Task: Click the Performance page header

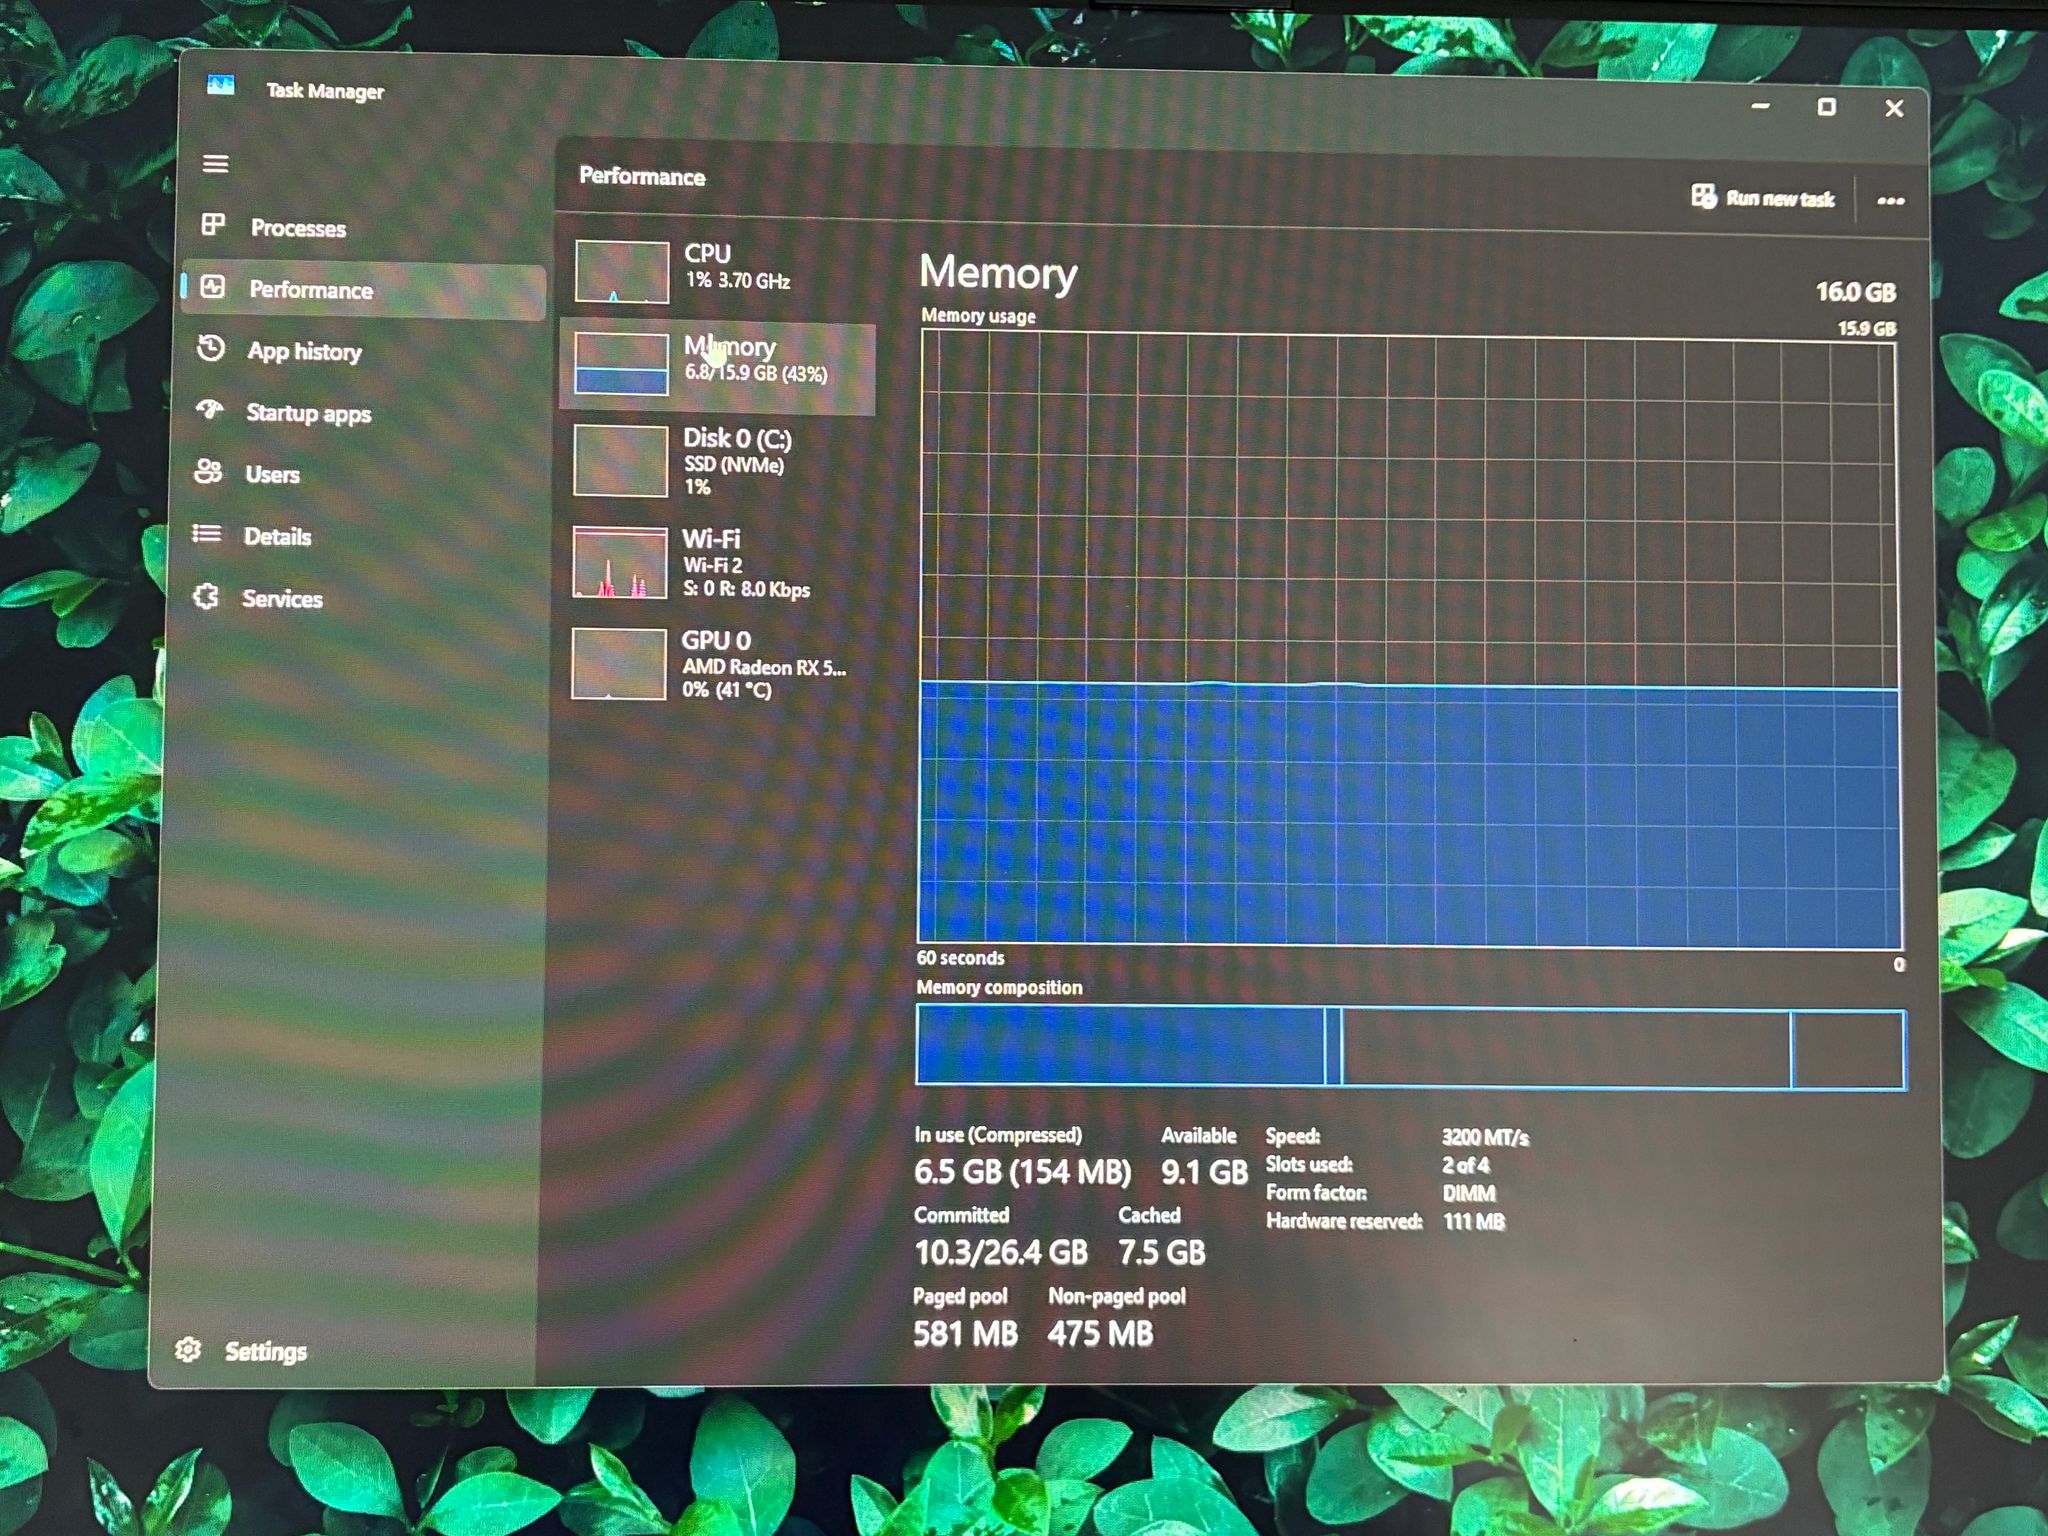Action: 642,177
